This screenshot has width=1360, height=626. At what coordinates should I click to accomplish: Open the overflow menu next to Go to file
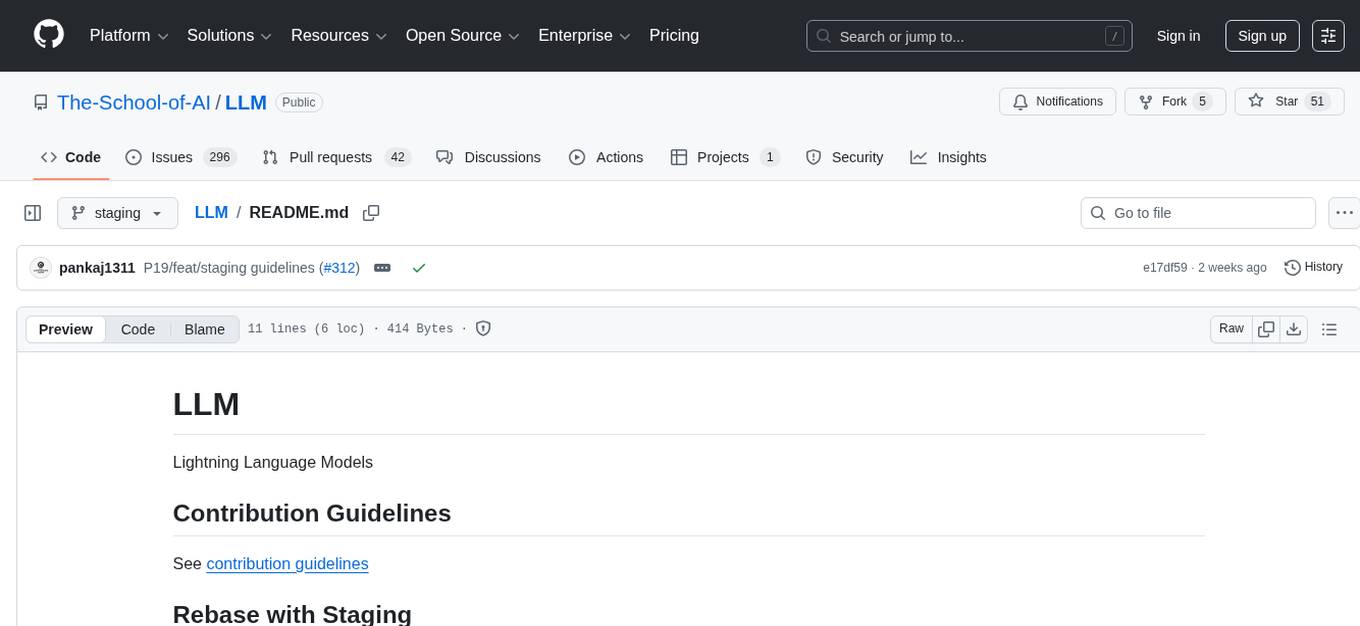click(1344, 213)
